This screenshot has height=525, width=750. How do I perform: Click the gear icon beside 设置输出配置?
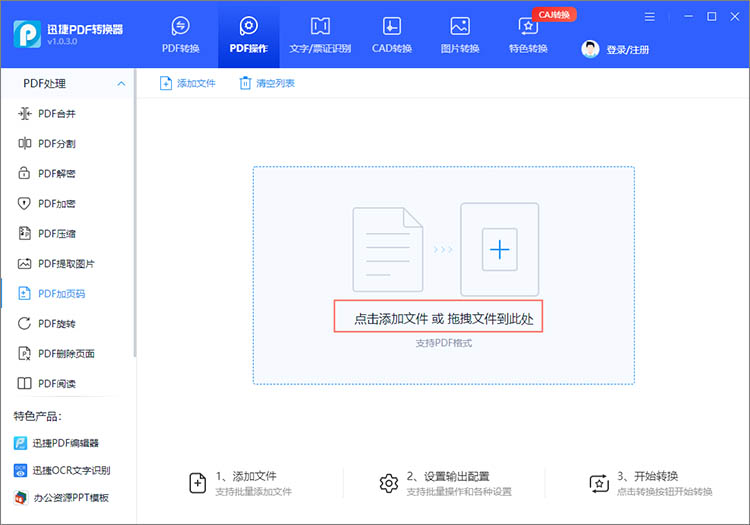click(x=388, y=483)
